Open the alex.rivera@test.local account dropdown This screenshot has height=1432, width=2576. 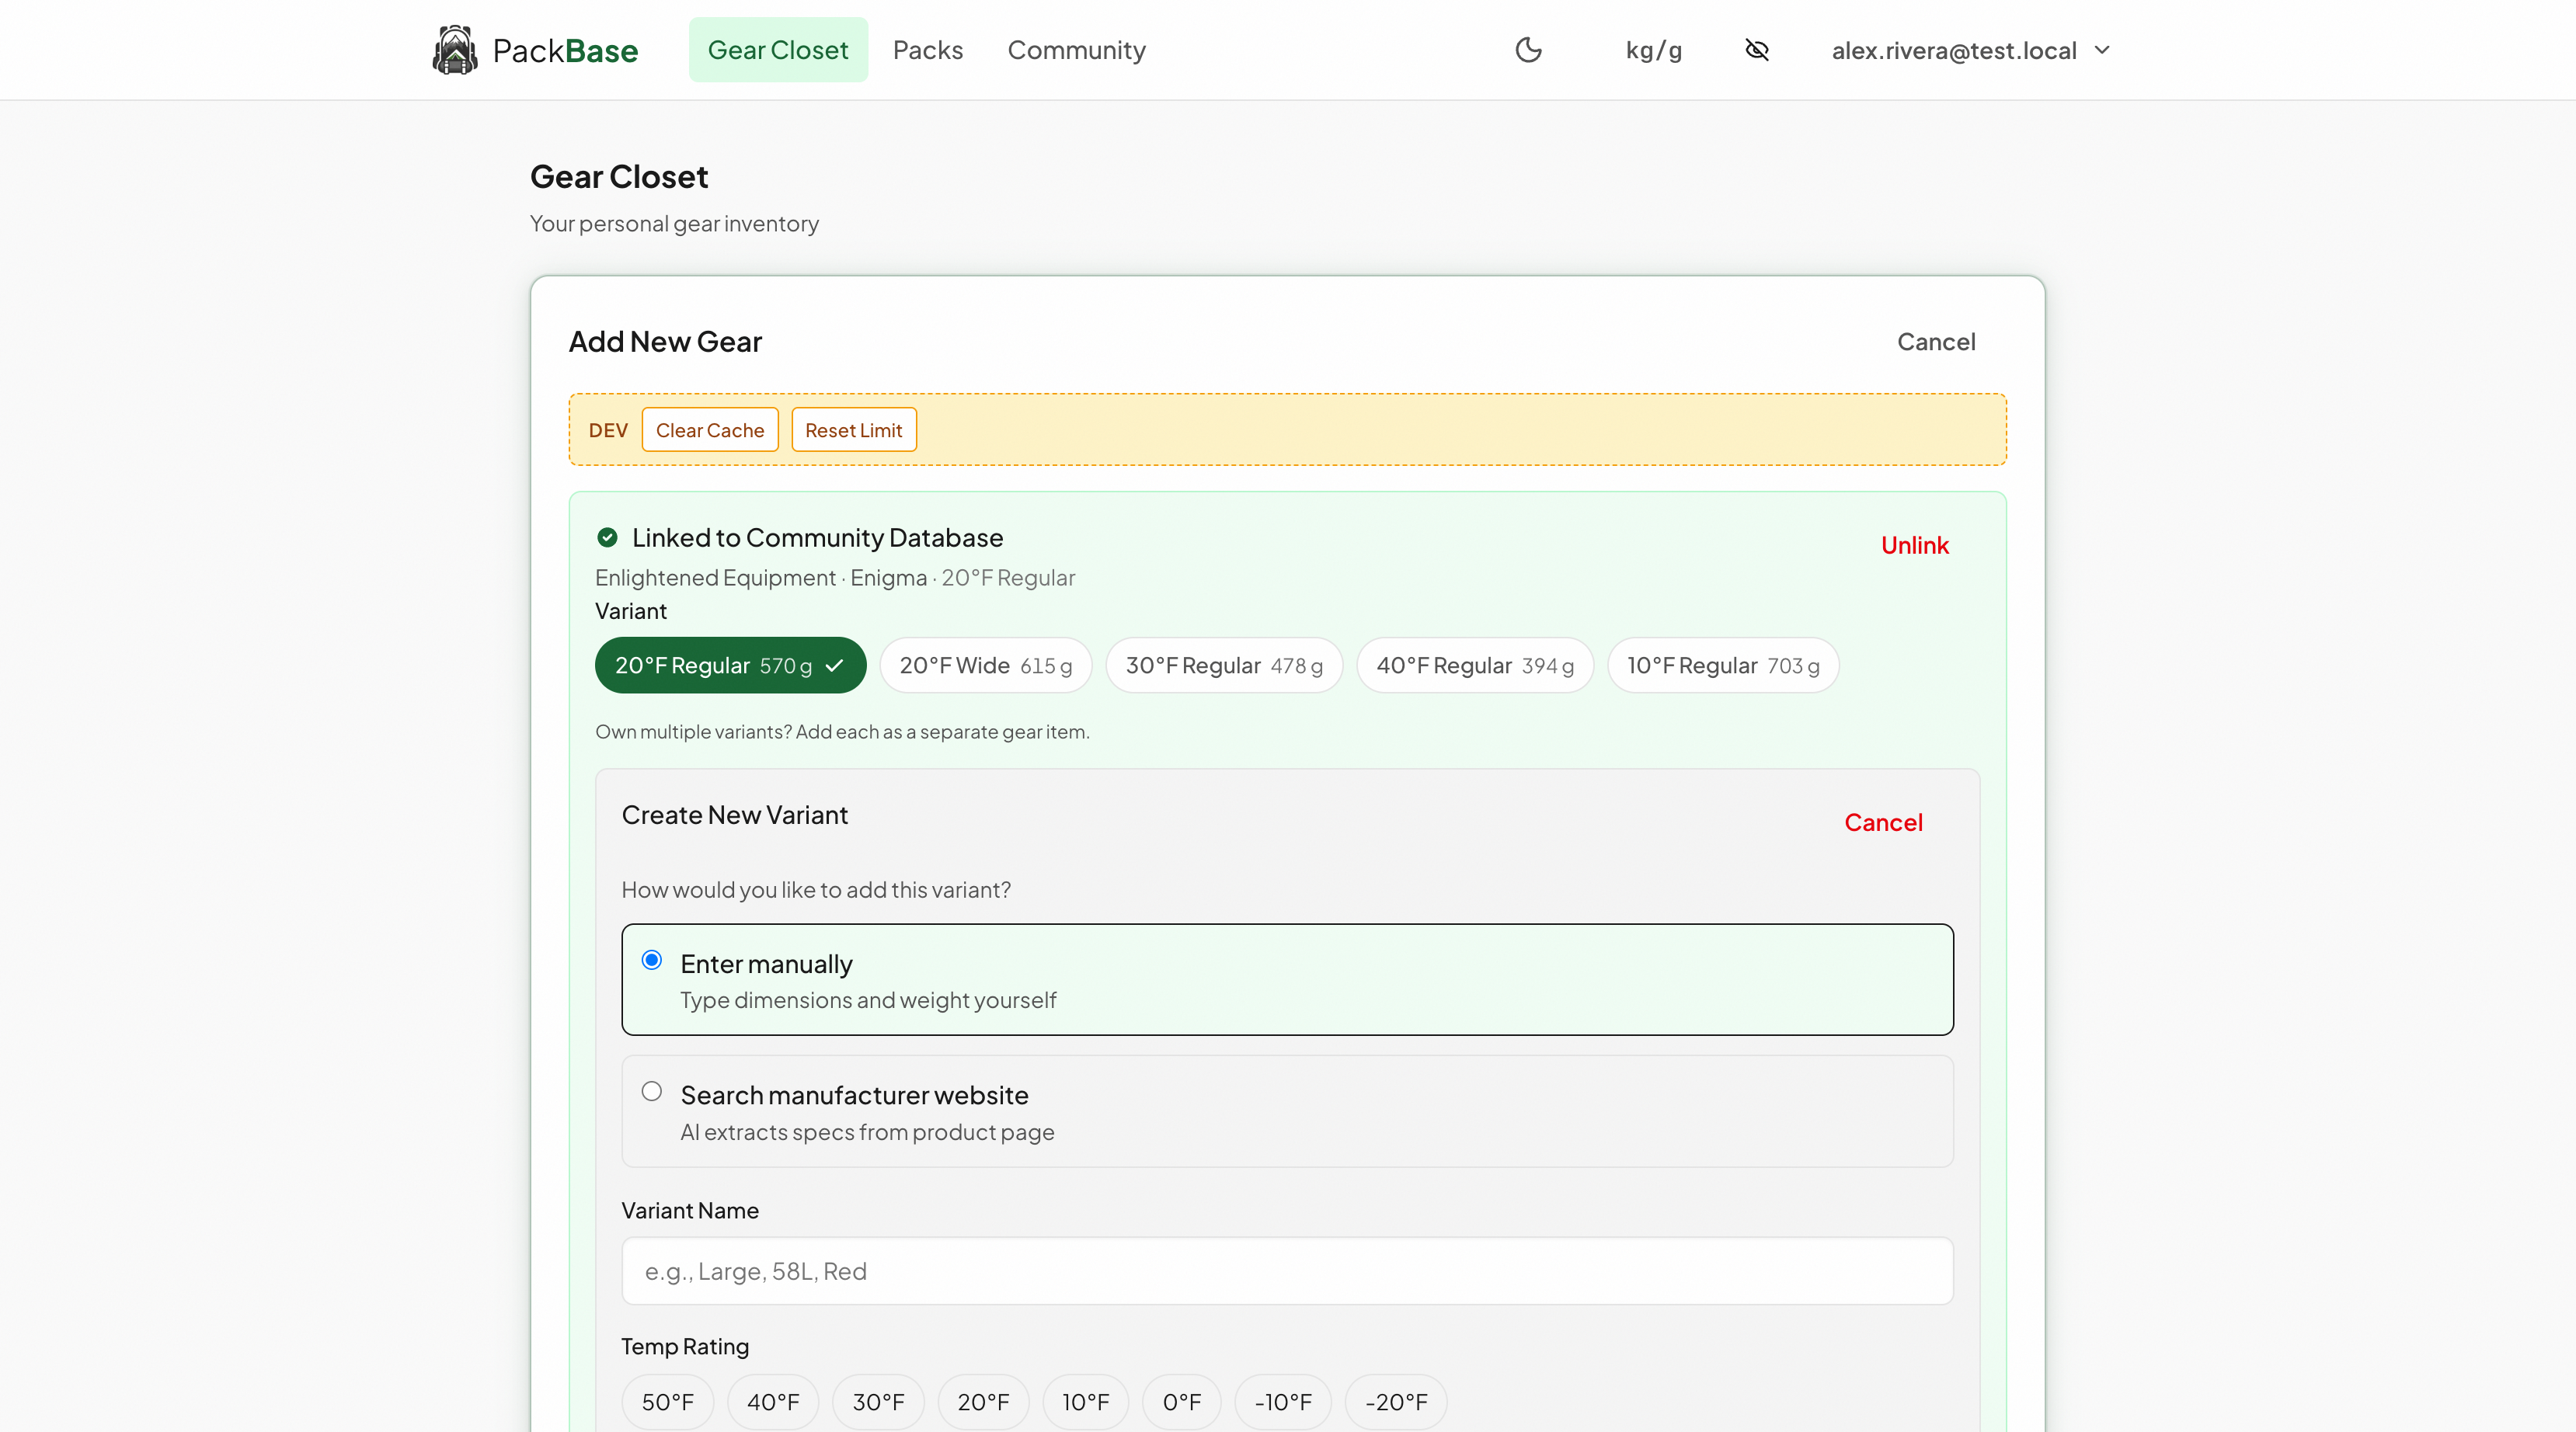point(1970,50)
